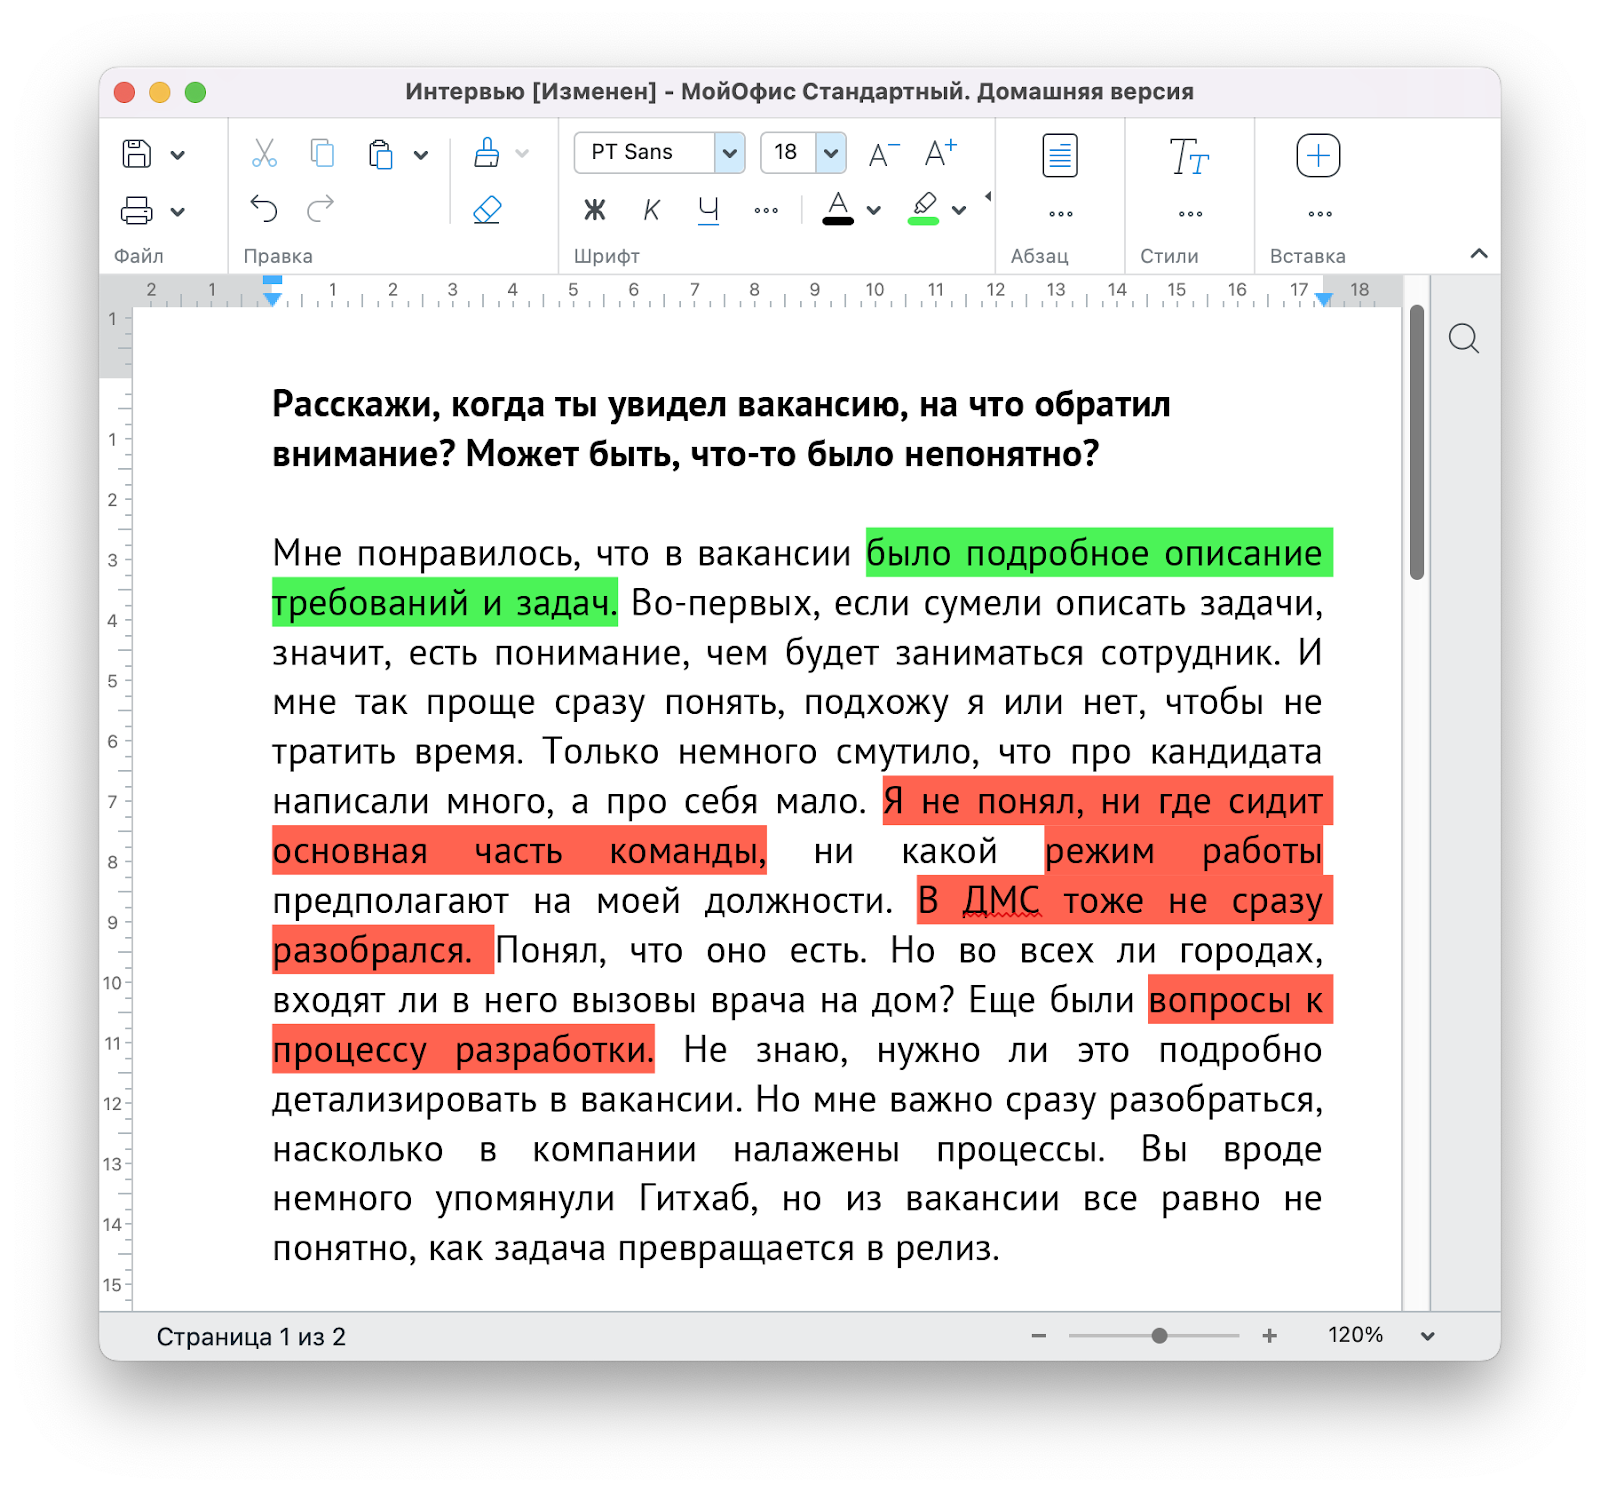Click the green highlighted text требований и задач
Viewport: 1600px width, 1492px height.
tap(443, 603)
